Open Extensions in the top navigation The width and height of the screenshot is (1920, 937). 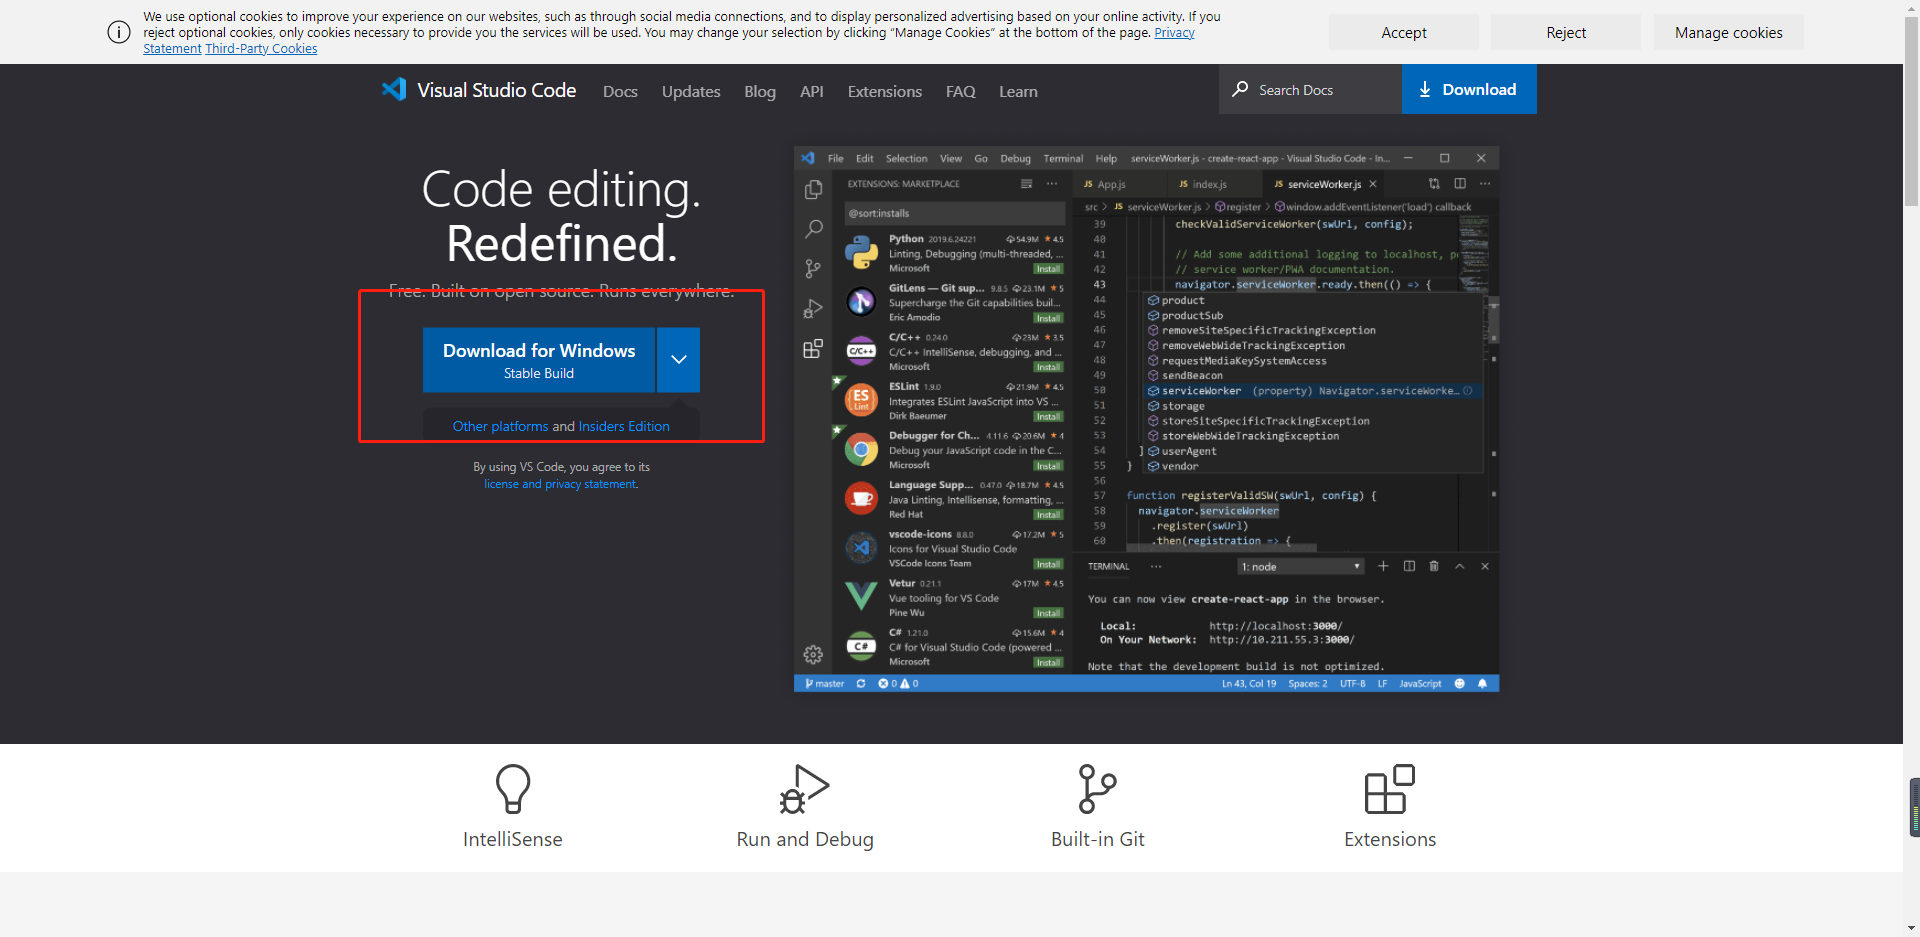click(x=885, y=91)
